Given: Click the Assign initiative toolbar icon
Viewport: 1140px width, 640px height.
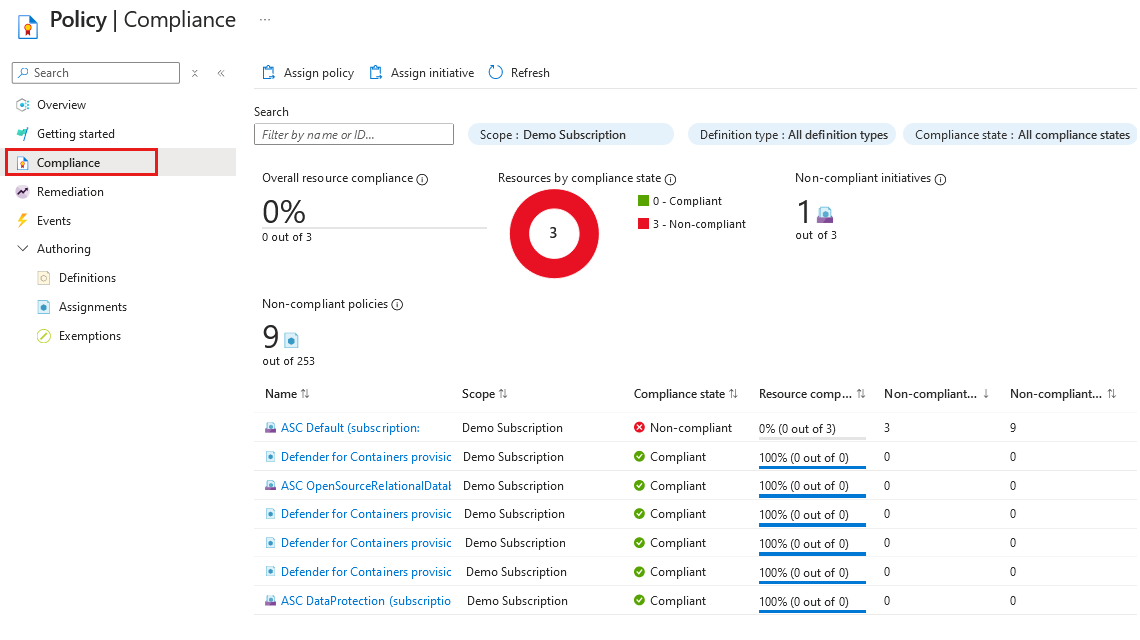Looking at the screenshot, I should 375,73.
